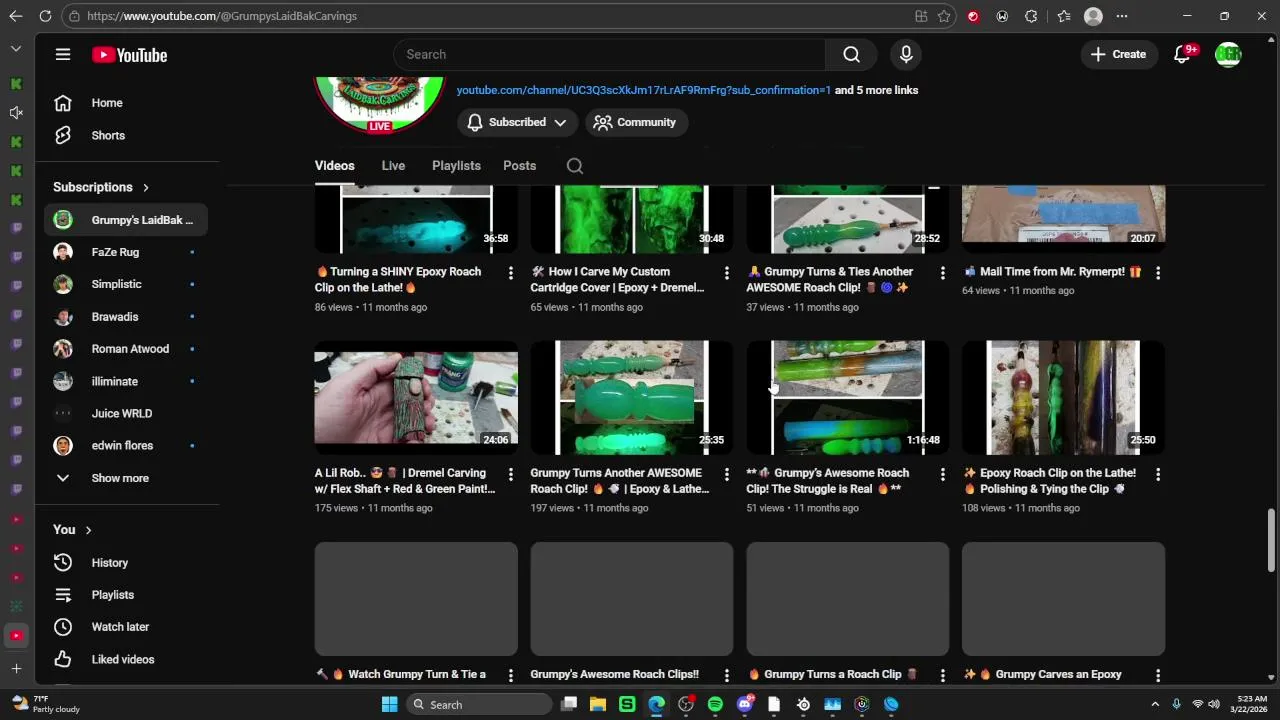The height and width of the screenshot is (720, 1280).
Task: Open File Explorer from the taskbar
Action: point(598,704)
